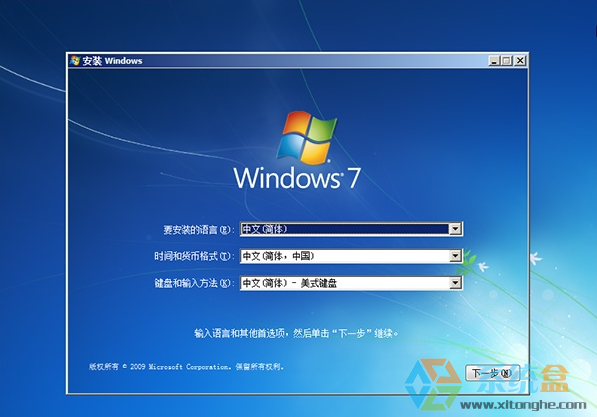This screenshot has width=597, height=417.
Task: Click the setup icon in the title bar
Action: [75, 61]
